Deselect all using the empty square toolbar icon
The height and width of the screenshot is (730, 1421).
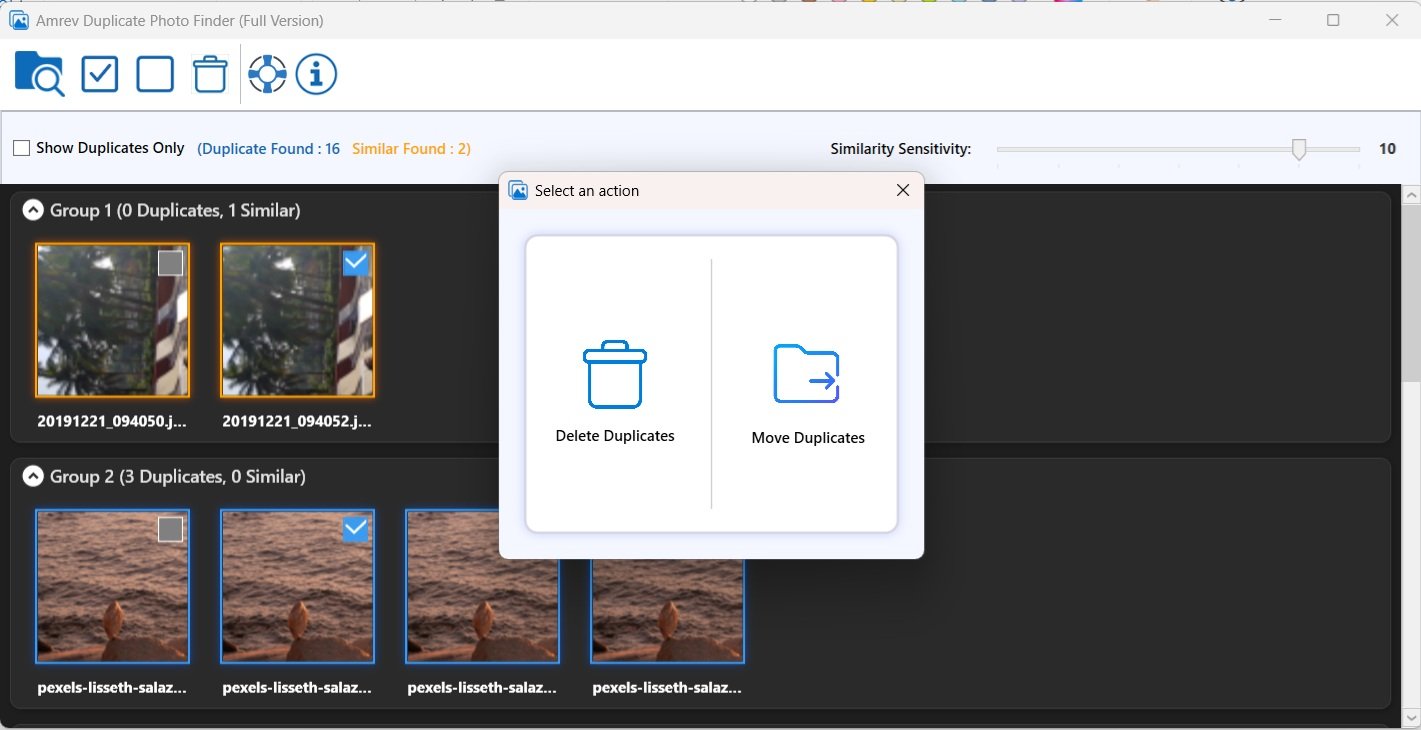click(154, 73)
